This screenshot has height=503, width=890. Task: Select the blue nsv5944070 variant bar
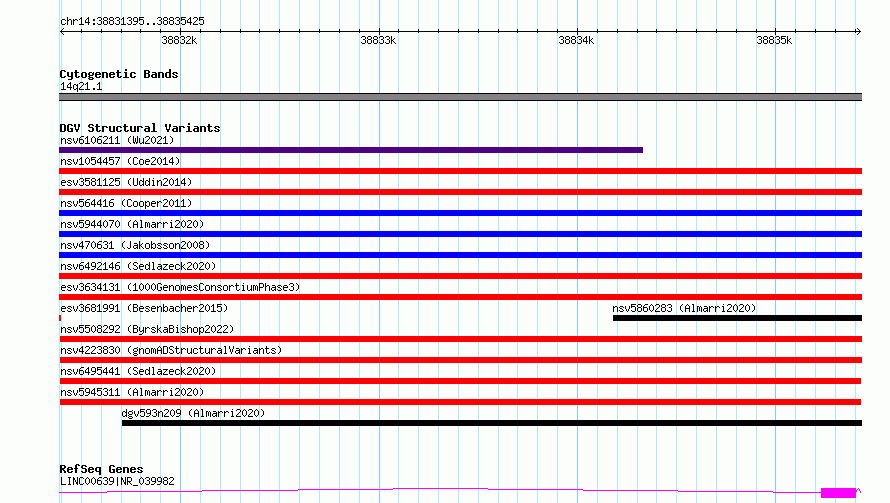[x=460, y=234]
